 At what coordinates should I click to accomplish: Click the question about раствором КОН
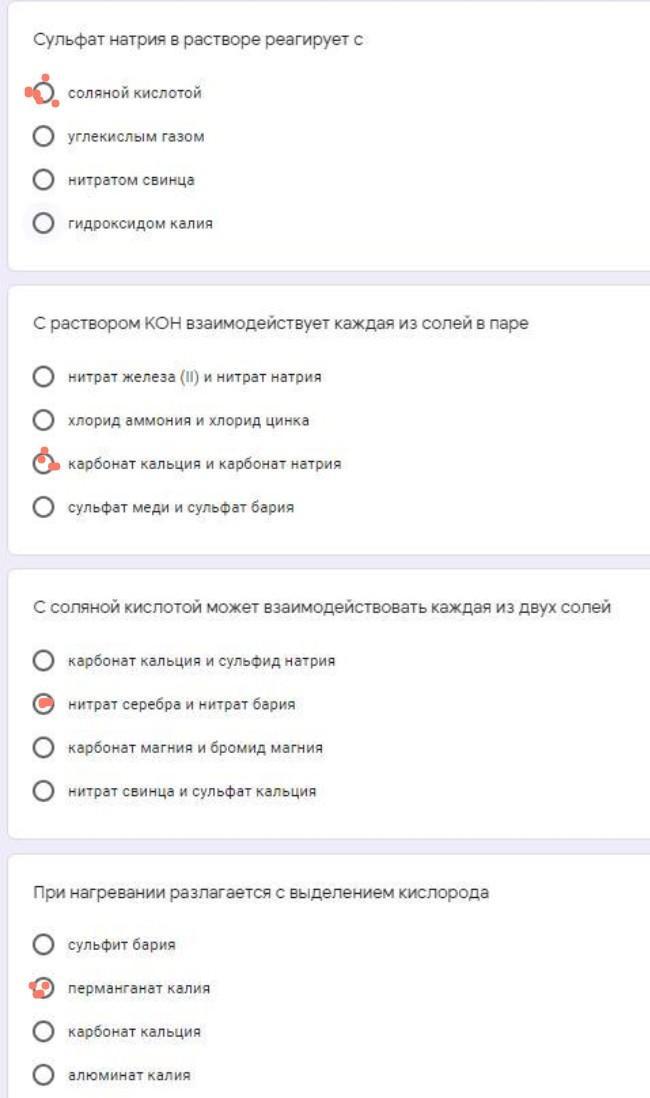click(x=281, y=325)
